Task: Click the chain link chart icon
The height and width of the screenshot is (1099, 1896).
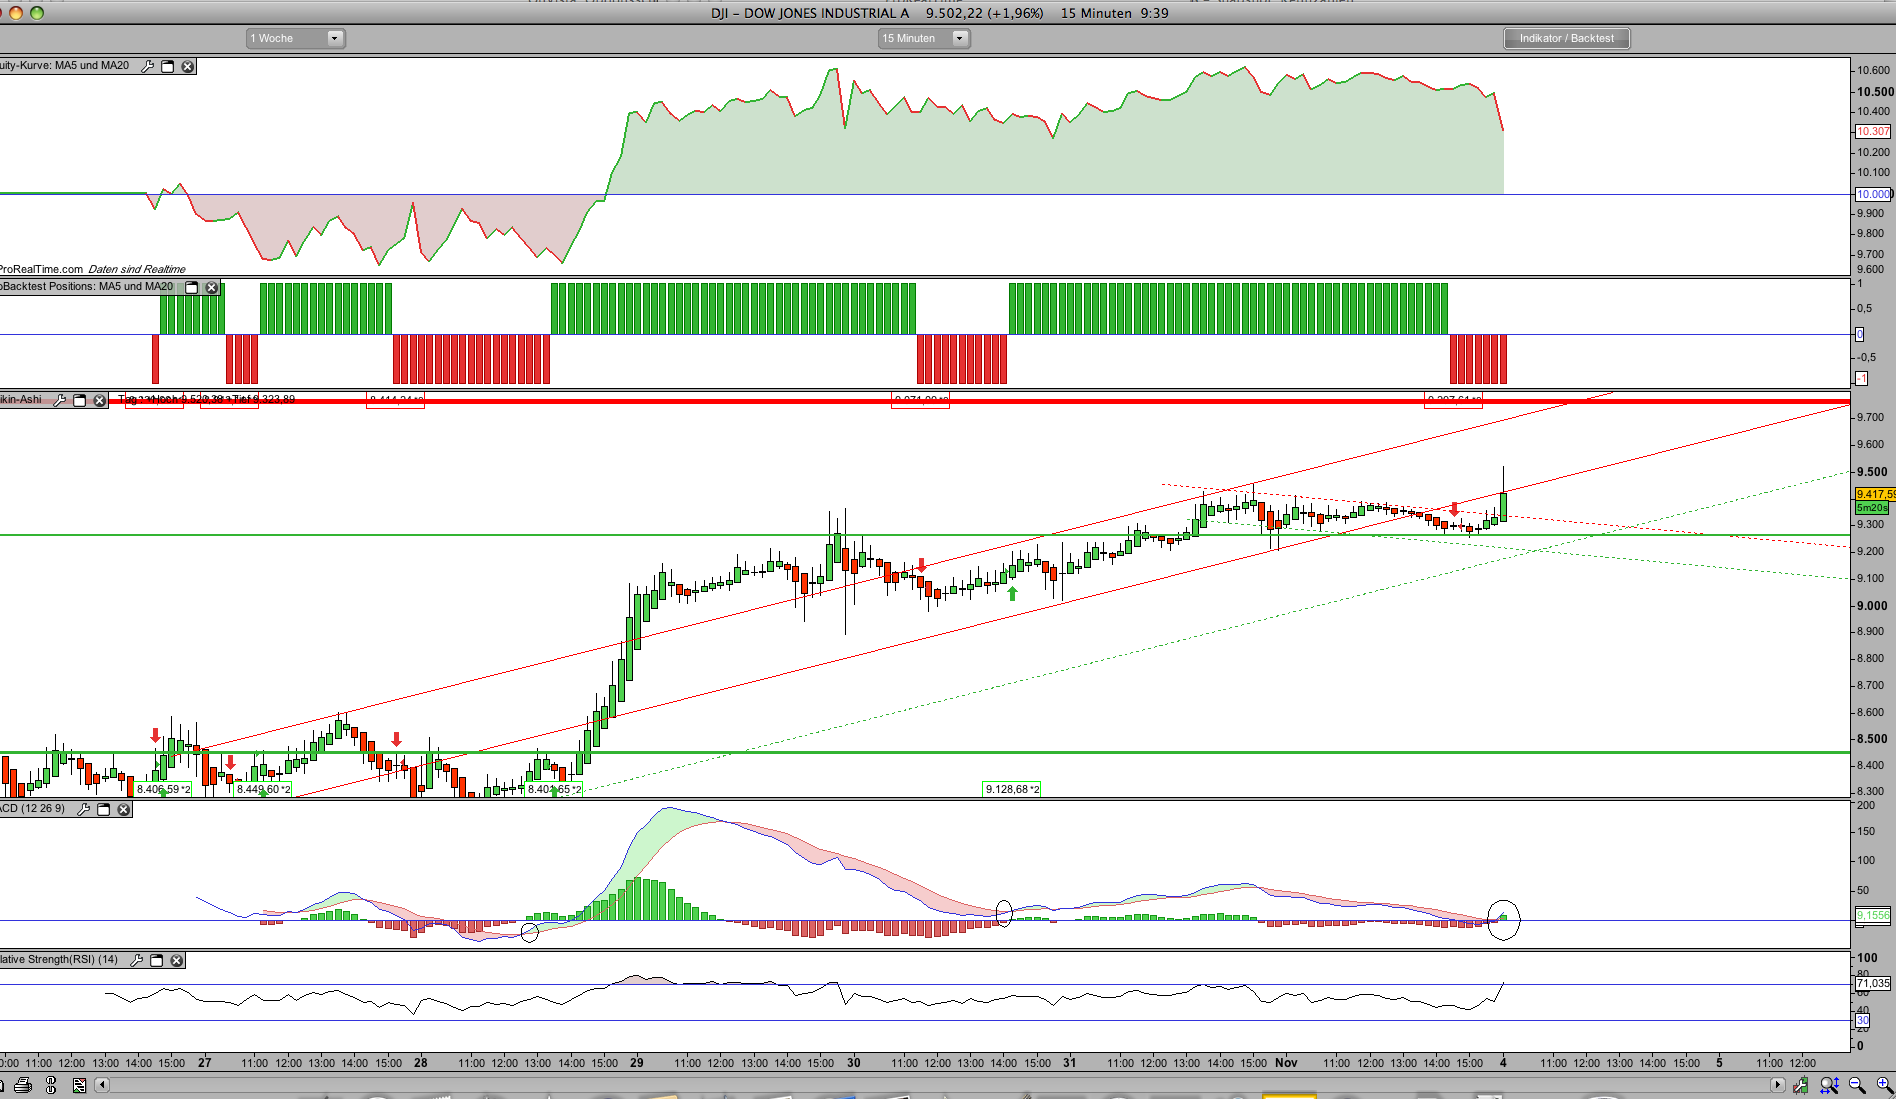Action: click(x=53, y=1085)
